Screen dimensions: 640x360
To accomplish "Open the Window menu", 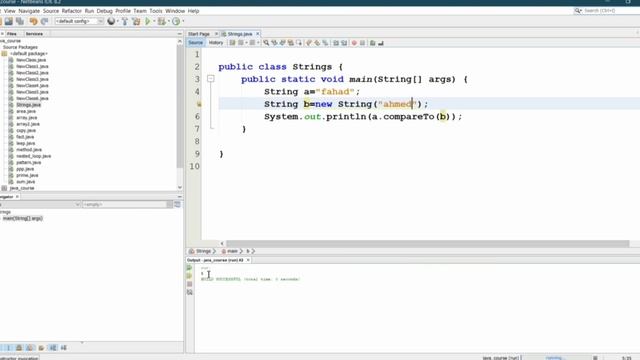I will click(x=175, y=11).
